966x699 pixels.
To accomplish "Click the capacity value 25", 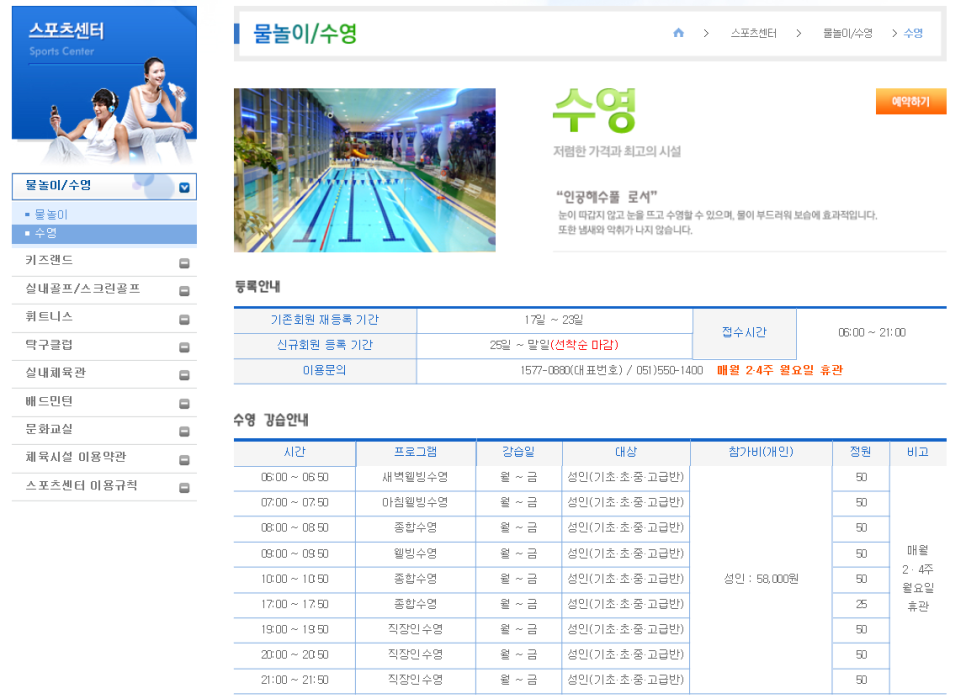I will (x=861, y=604).
